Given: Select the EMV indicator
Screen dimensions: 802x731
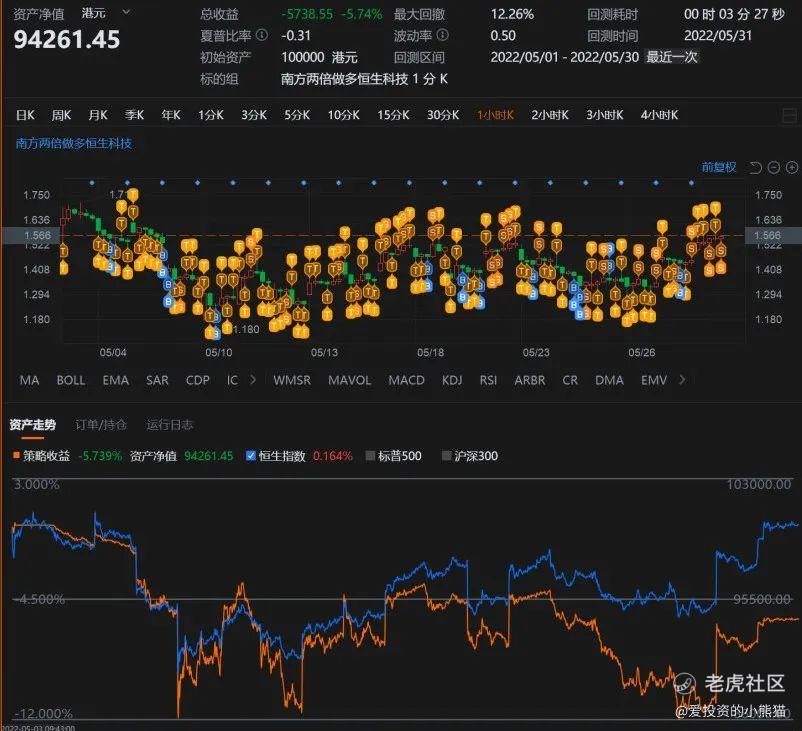Looking at the screenshot, I should tap(654, 380).
